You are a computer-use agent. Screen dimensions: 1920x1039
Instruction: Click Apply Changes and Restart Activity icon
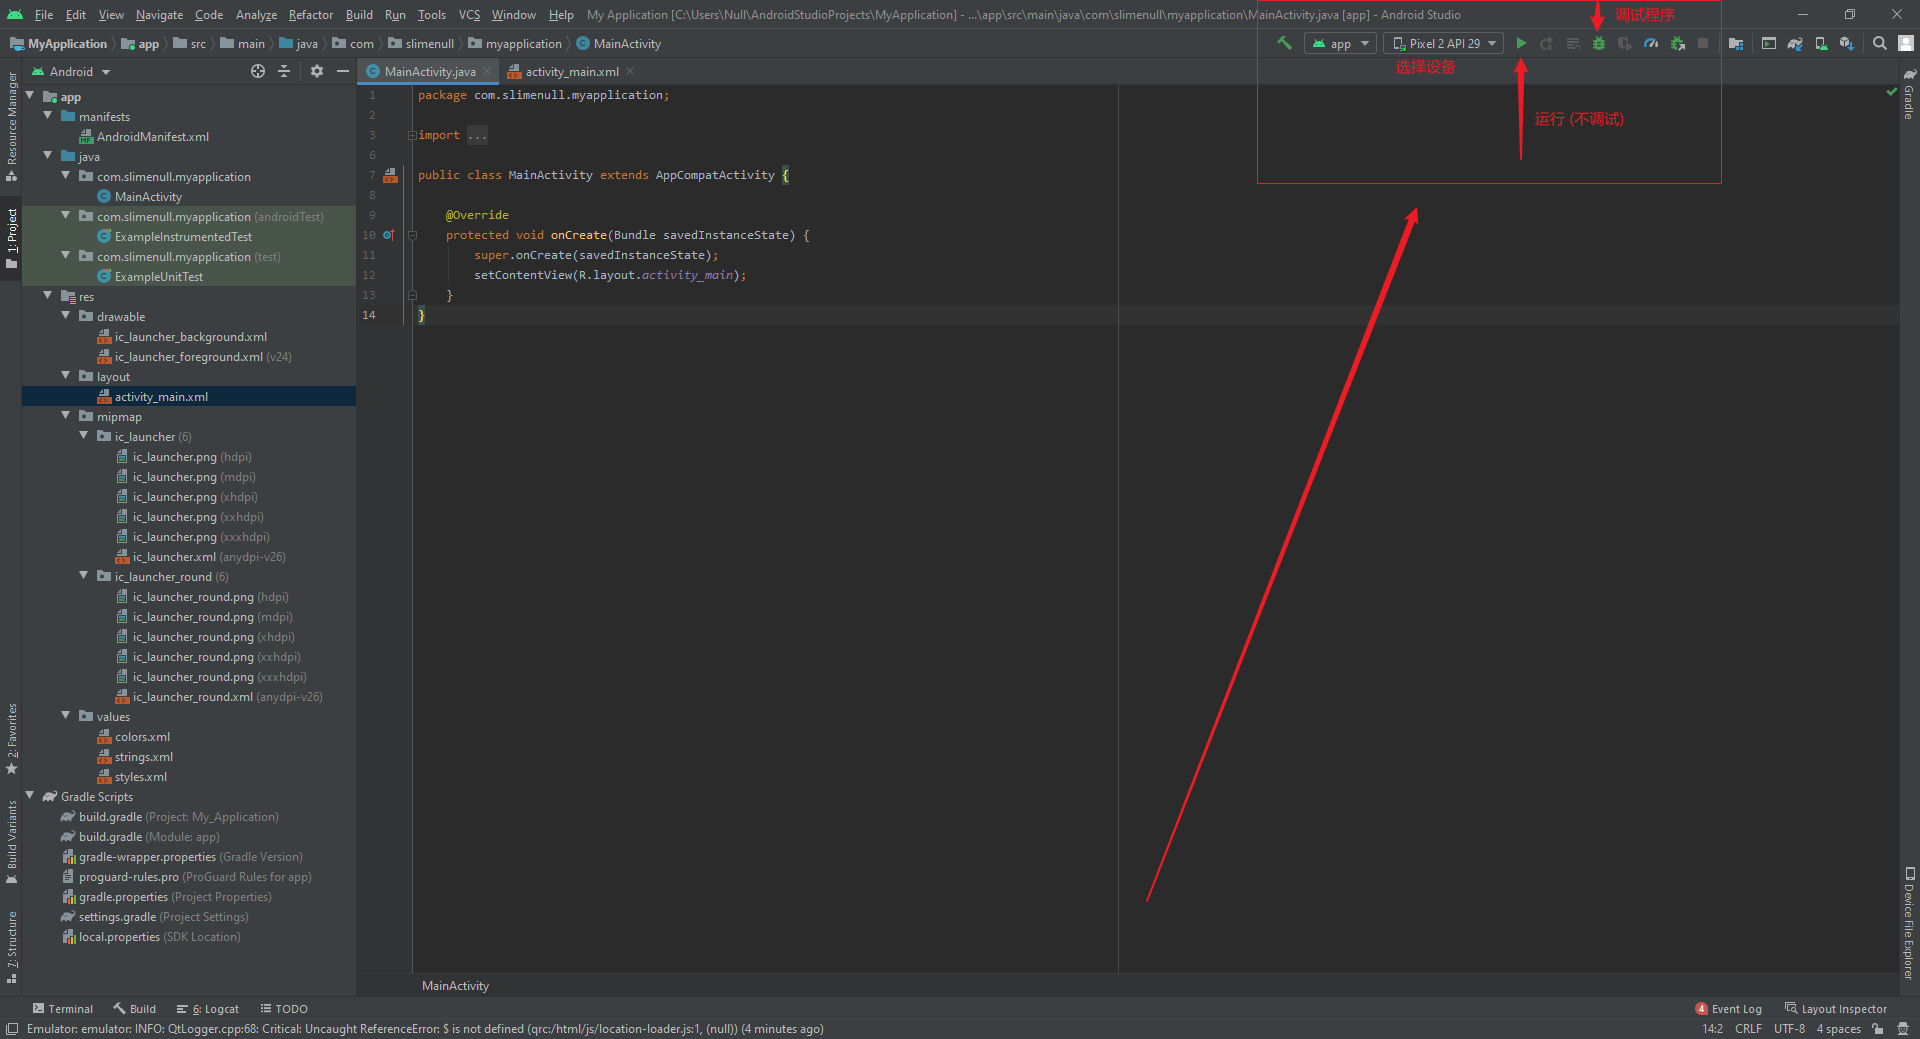tap(1547, 43)
